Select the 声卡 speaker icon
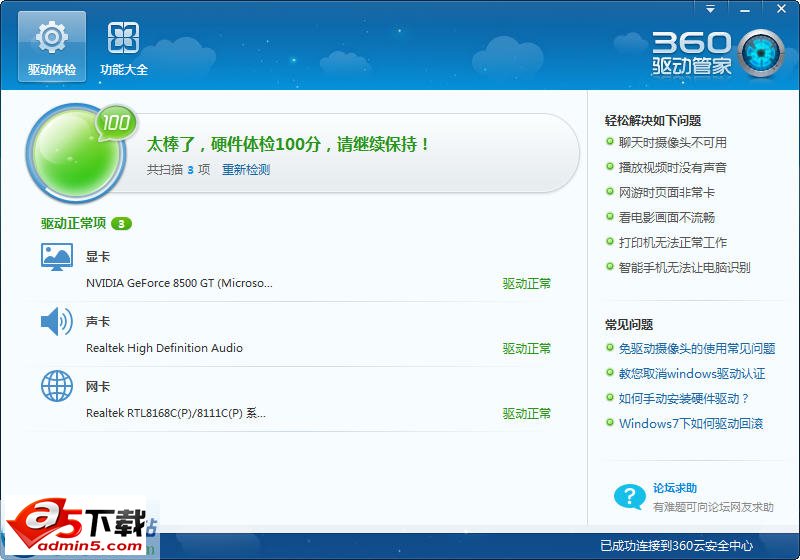The image size is (800, 560). click(57, 321)
